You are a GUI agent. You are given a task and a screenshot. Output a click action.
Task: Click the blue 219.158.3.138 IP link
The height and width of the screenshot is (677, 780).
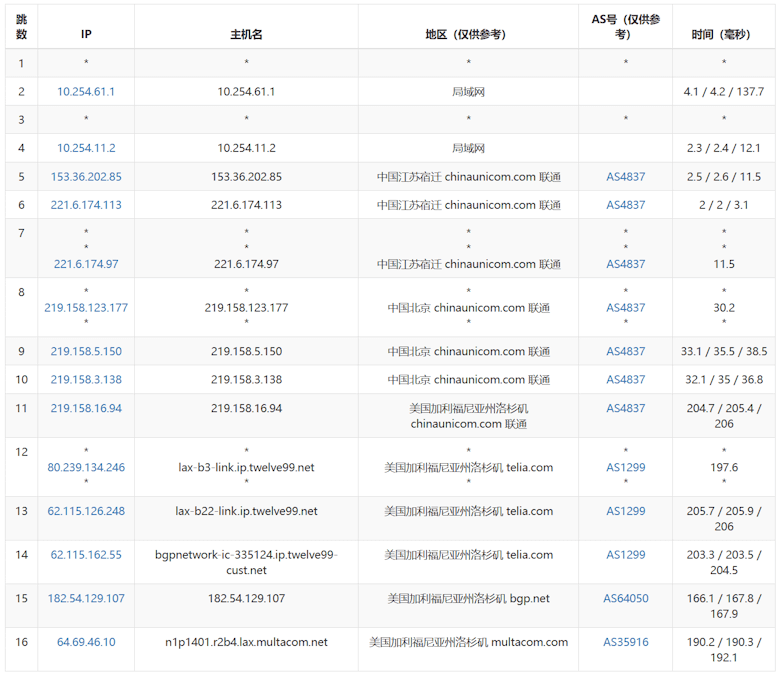pyautogui.click(x=86, y=380)
